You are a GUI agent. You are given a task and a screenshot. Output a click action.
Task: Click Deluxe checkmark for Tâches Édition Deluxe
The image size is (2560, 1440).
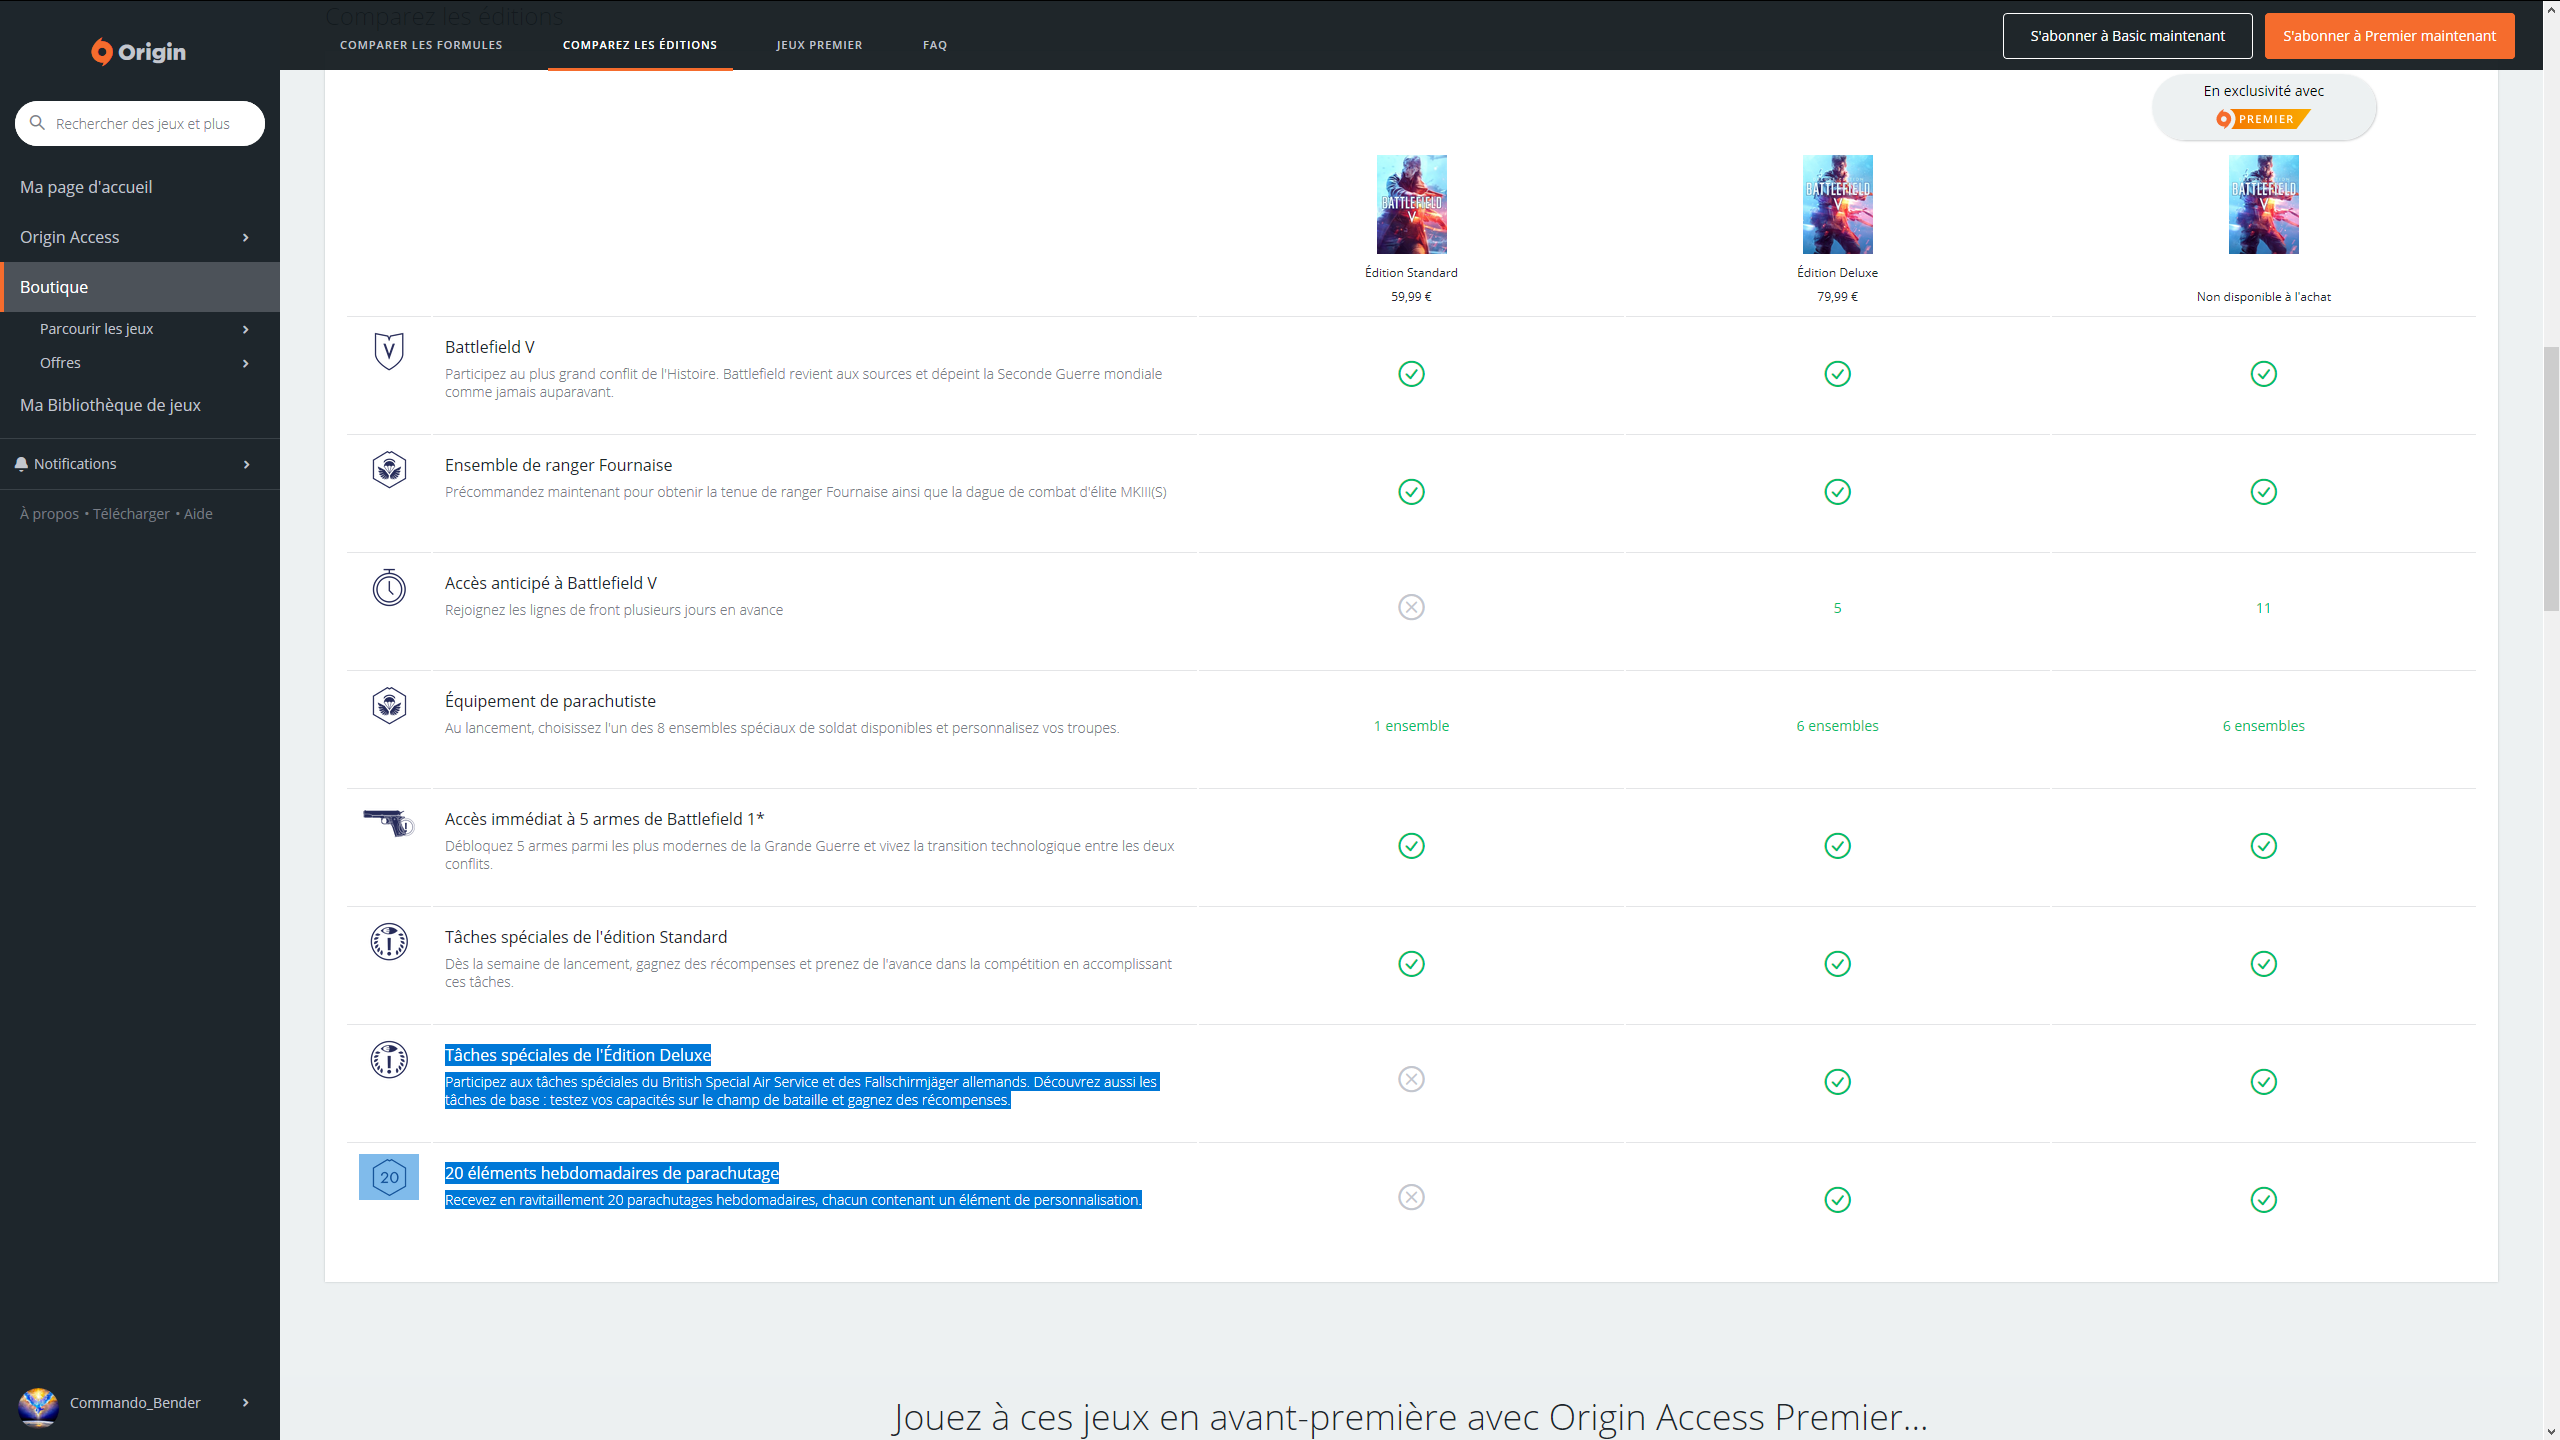coord(1837,1082)
